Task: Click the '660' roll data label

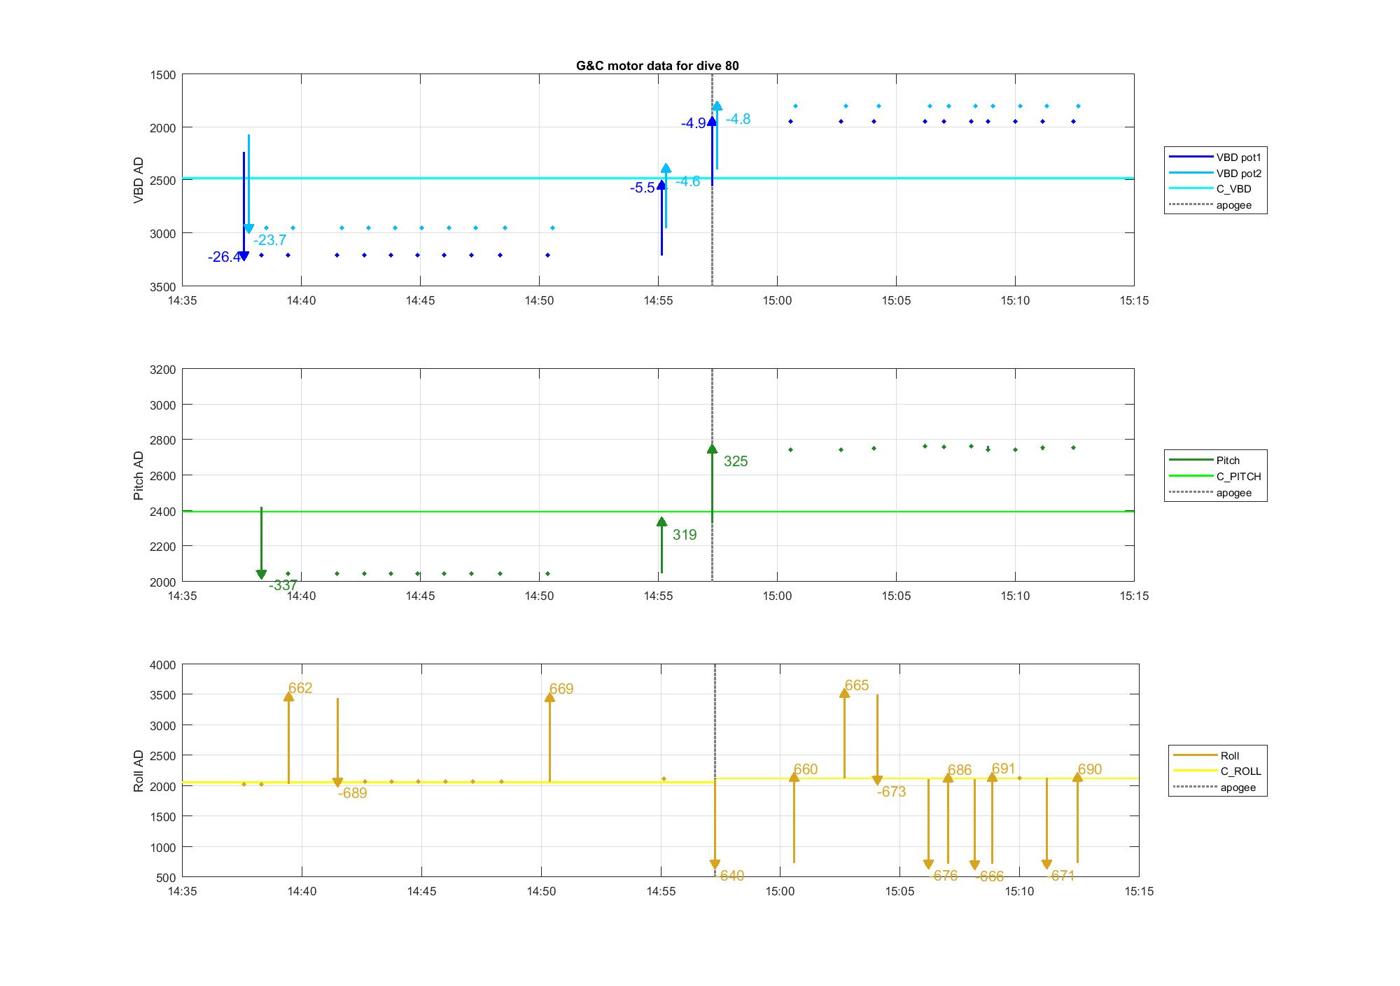Action: [x=805, y=769]
